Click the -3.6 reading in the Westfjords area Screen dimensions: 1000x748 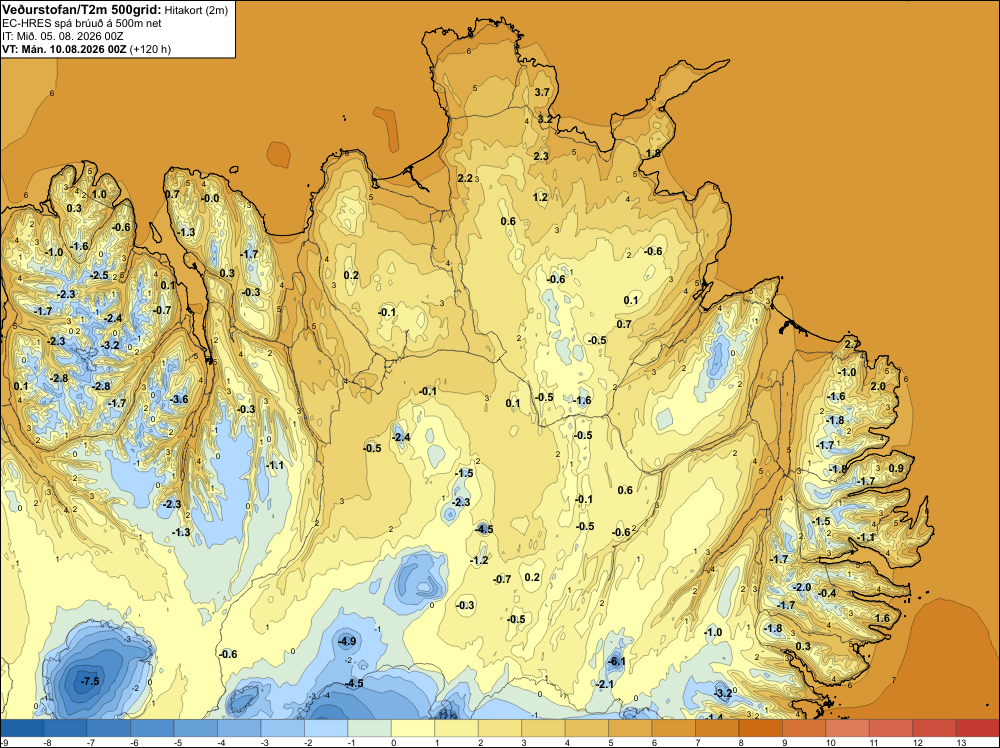click(180, 400)
